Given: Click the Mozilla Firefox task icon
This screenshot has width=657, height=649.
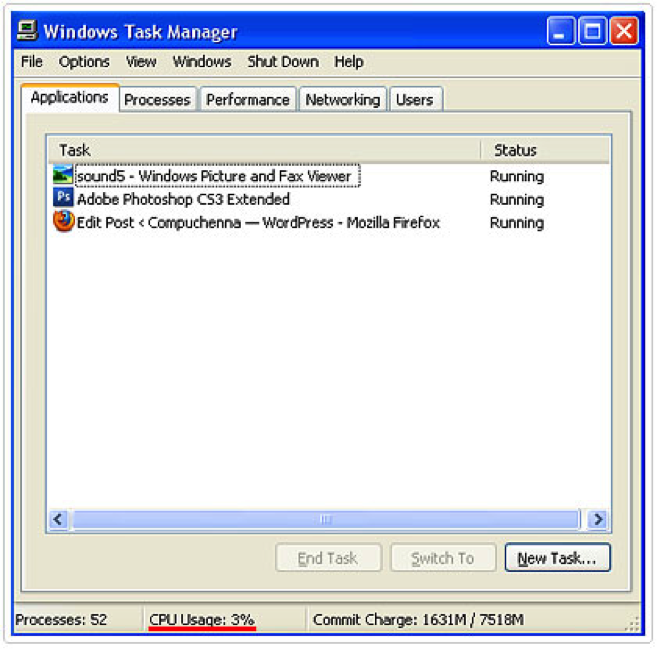Looking at the screenshot, I should (63, 221).
